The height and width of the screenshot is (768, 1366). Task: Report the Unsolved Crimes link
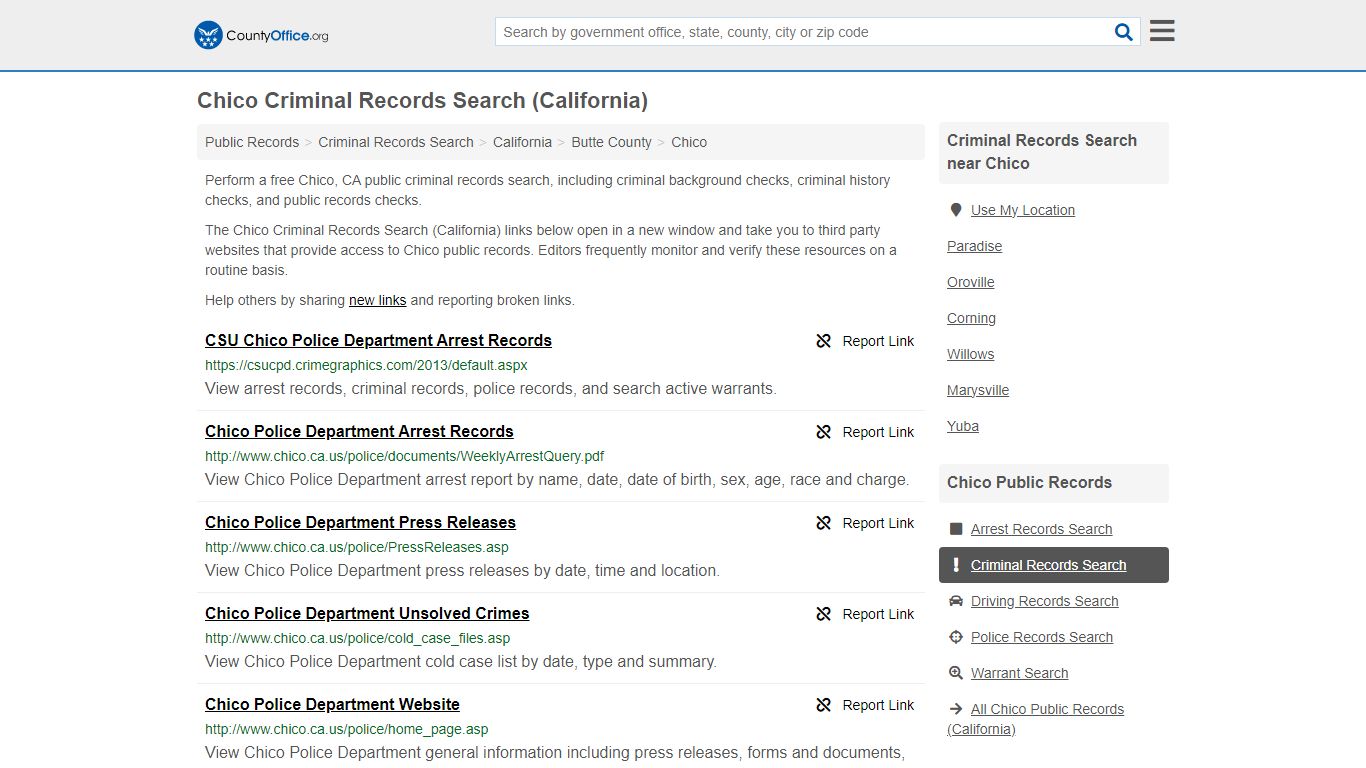865,614
